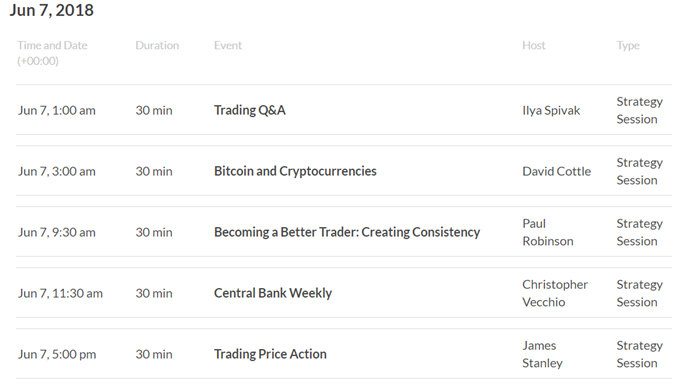Click the Duration column header
This screenshot has height=386, width=680.
[157, 46]
